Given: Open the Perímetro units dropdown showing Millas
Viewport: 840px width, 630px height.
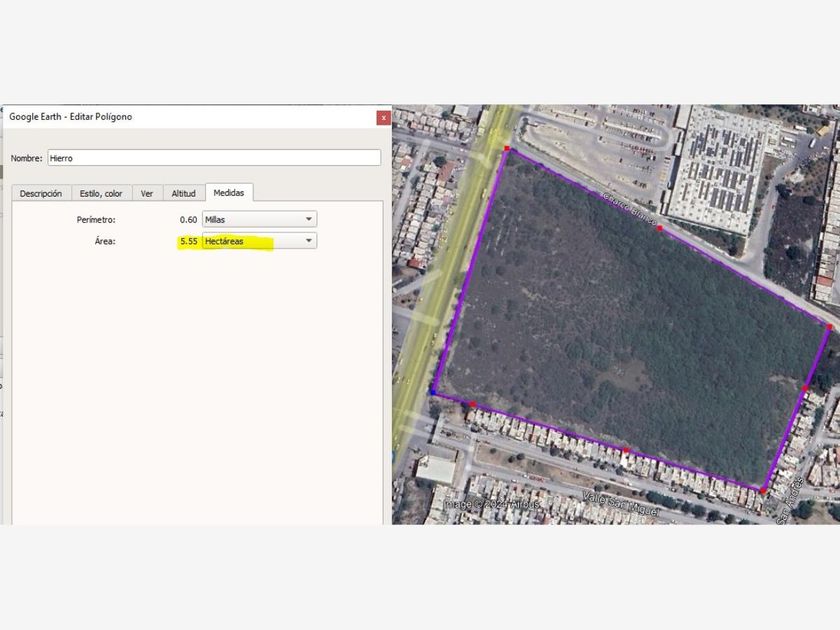Looking at the screenshot, I should (x=258, y=218).
